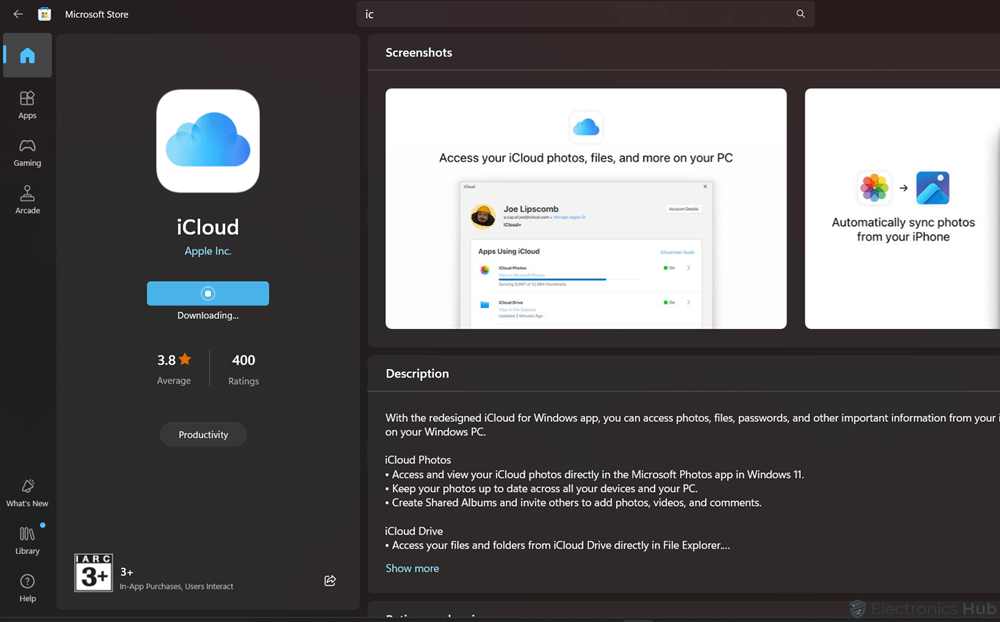
Task: Click the share icon for iCloud
Action: click(x=330, y=581)
